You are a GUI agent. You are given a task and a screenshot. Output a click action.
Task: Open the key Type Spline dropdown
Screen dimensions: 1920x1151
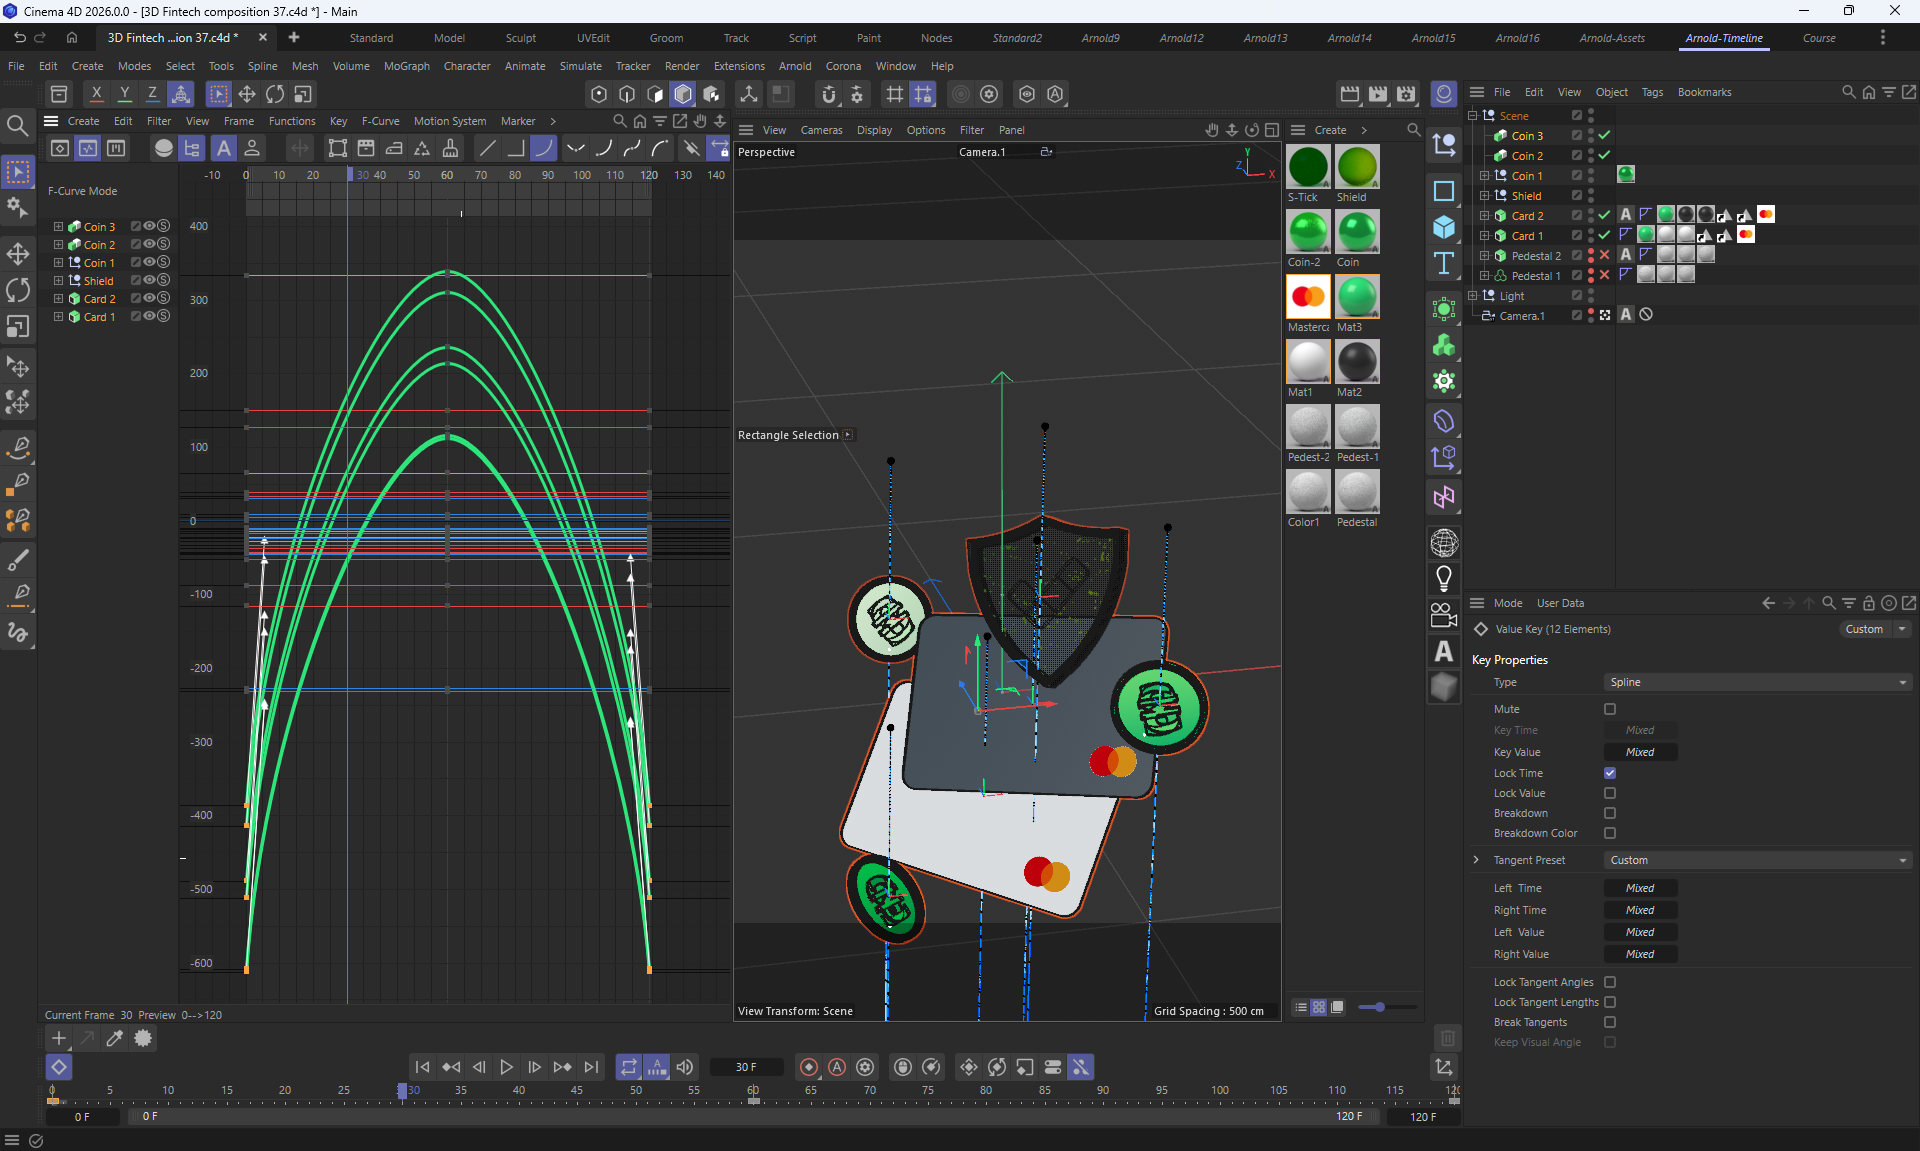[1757, 682]
